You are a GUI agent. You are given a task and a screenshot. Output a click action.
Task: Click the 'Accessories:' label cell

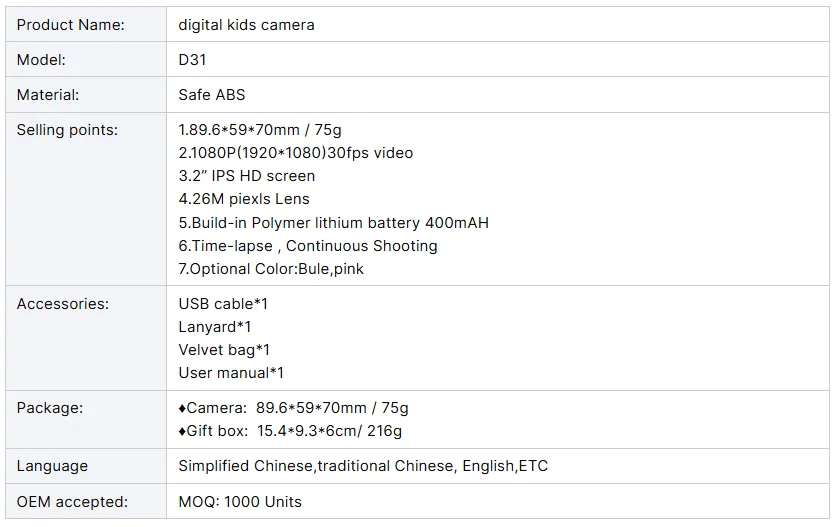(x=86, y=338)
